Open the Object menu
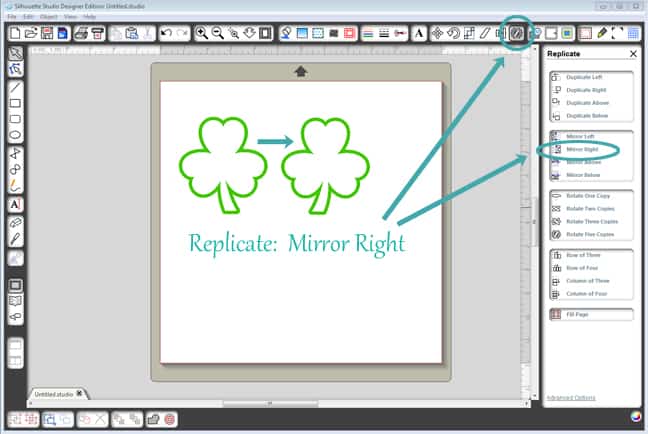Screen dimensions: 648x434 [x=47, y=17]
